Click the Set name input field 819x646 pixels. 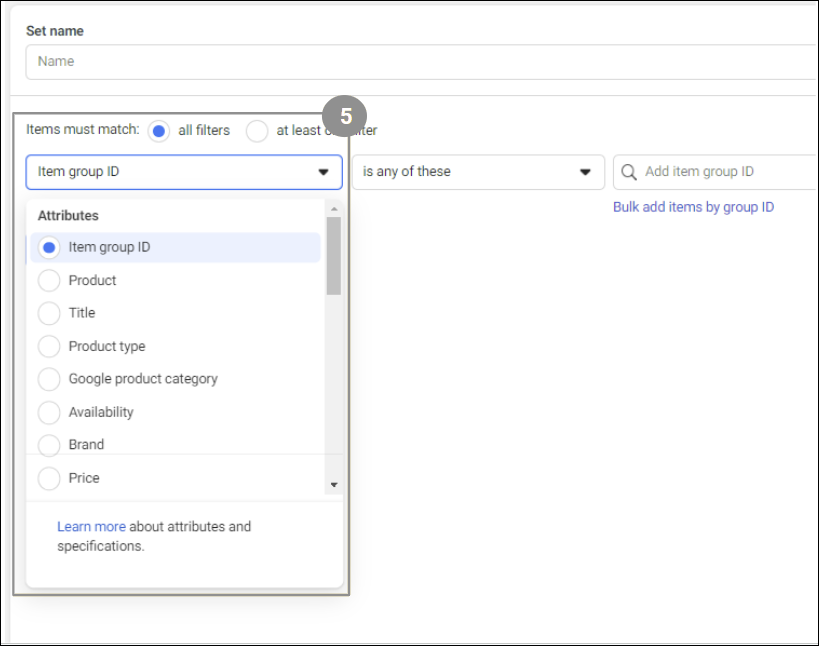(422, 62)
